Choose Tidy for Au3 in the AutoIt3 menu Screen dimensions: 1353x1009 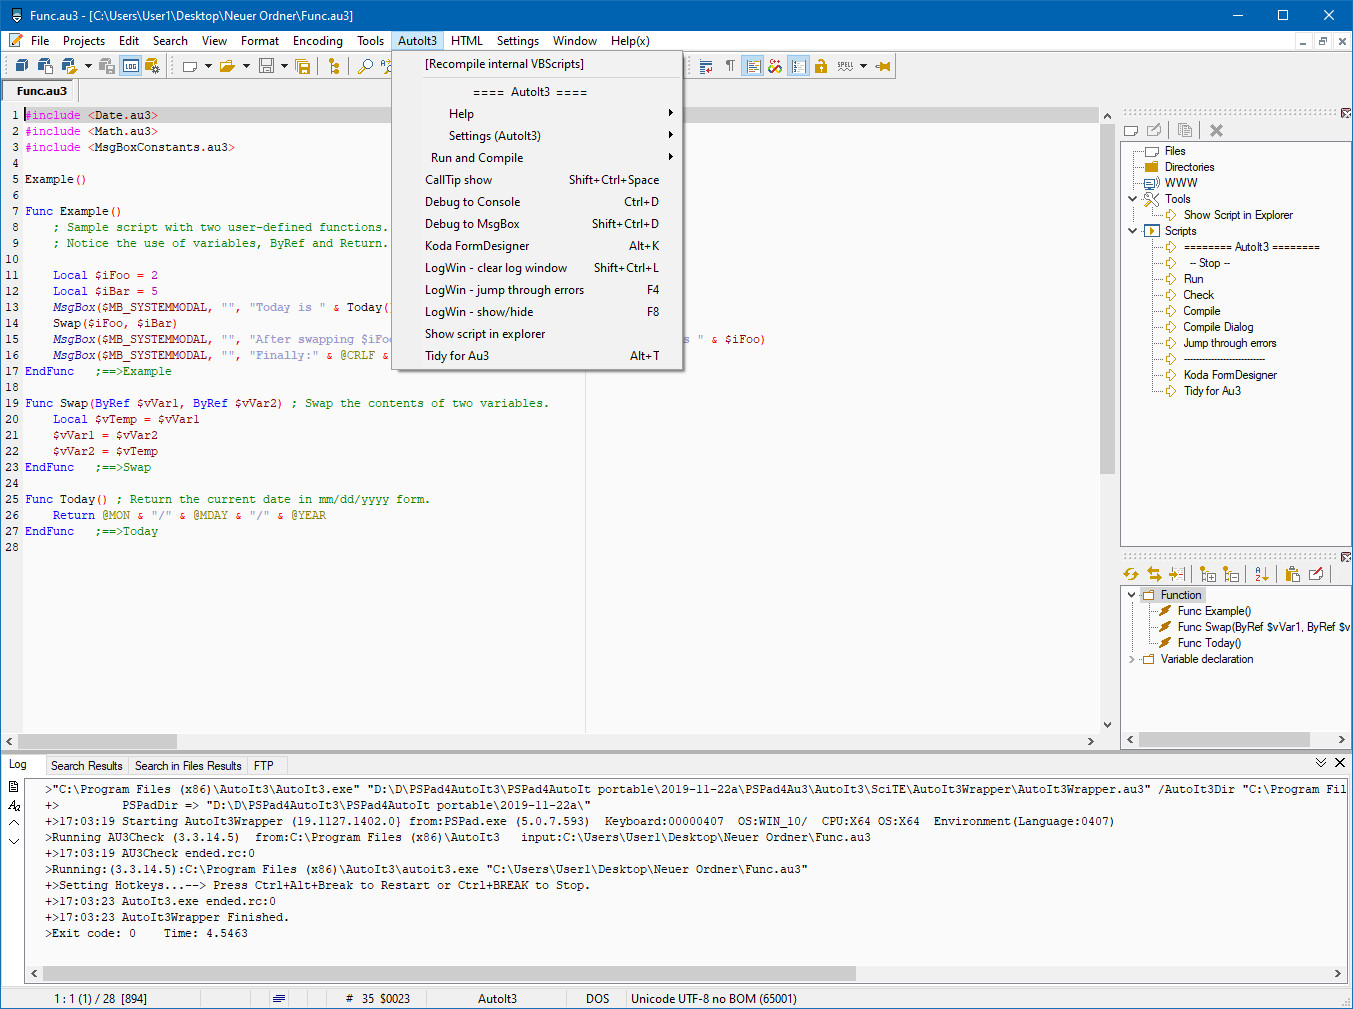tap(457, 356)
